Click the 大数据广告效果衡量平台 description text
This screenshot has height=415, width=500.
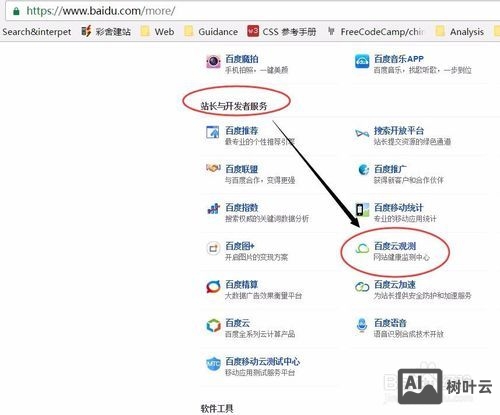[263, 296]
